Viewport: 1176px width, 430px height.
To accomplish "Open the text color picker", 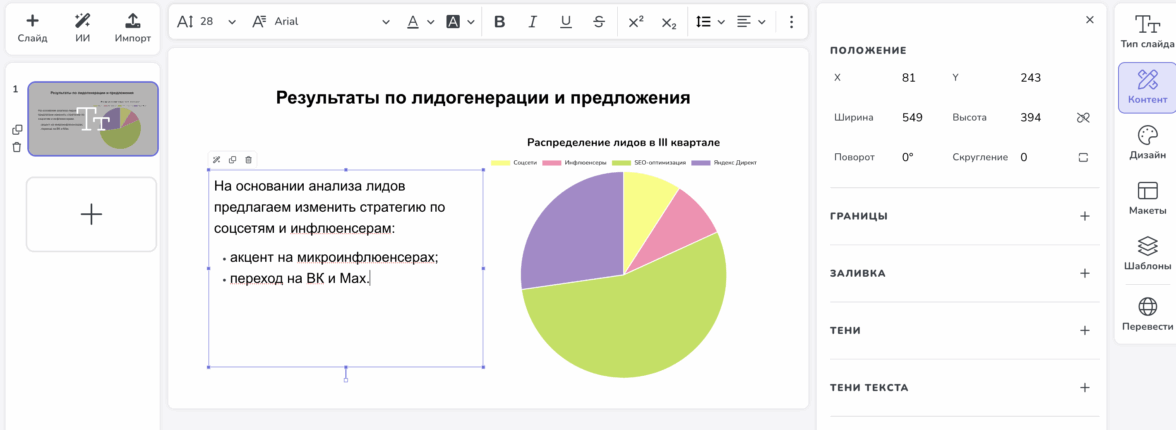I will [x=420, y=22].
